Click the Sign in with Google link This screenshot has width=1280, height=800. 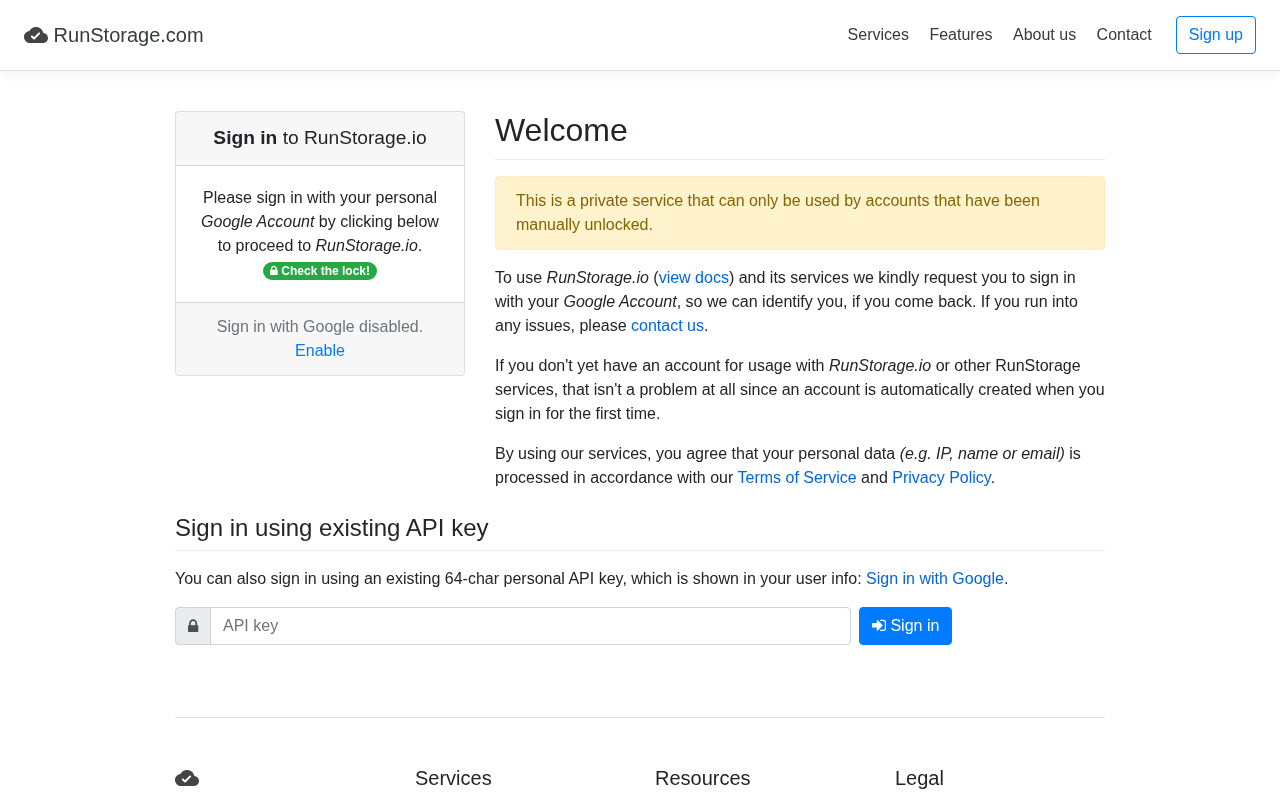tap(935, 579)
